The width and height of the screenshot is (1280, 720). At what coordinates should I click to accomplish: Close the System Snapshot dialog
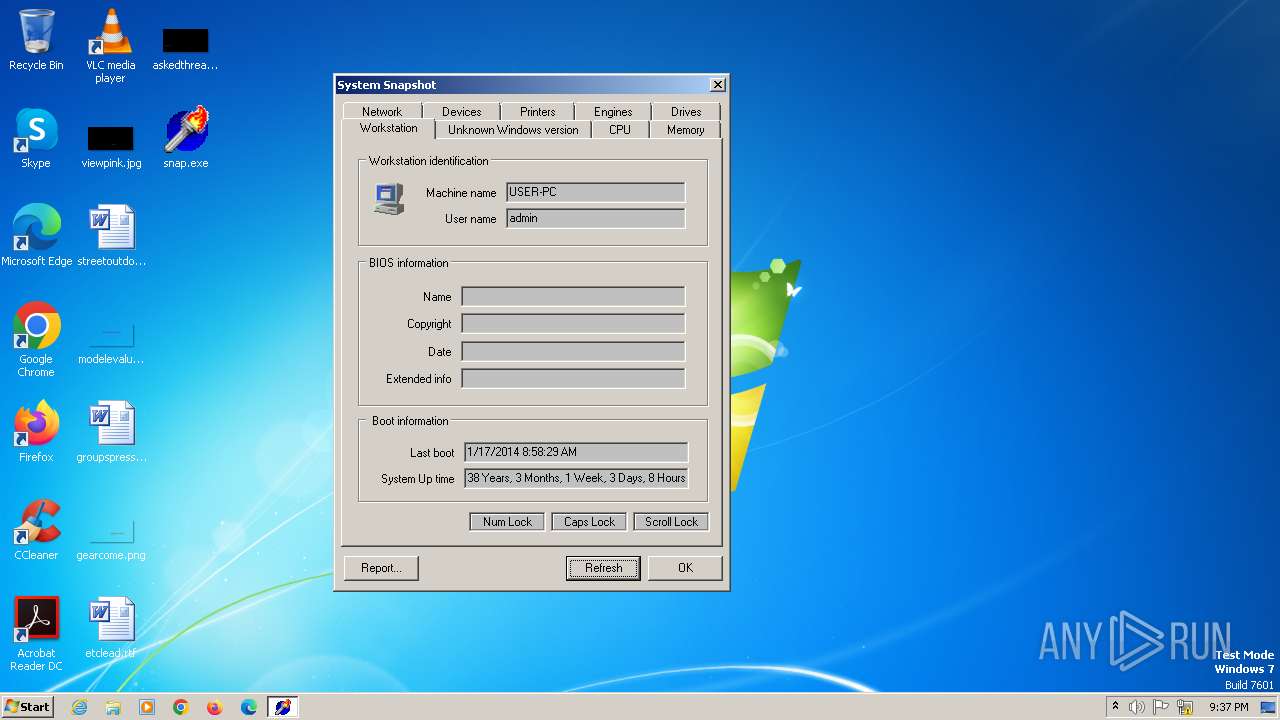717,85
